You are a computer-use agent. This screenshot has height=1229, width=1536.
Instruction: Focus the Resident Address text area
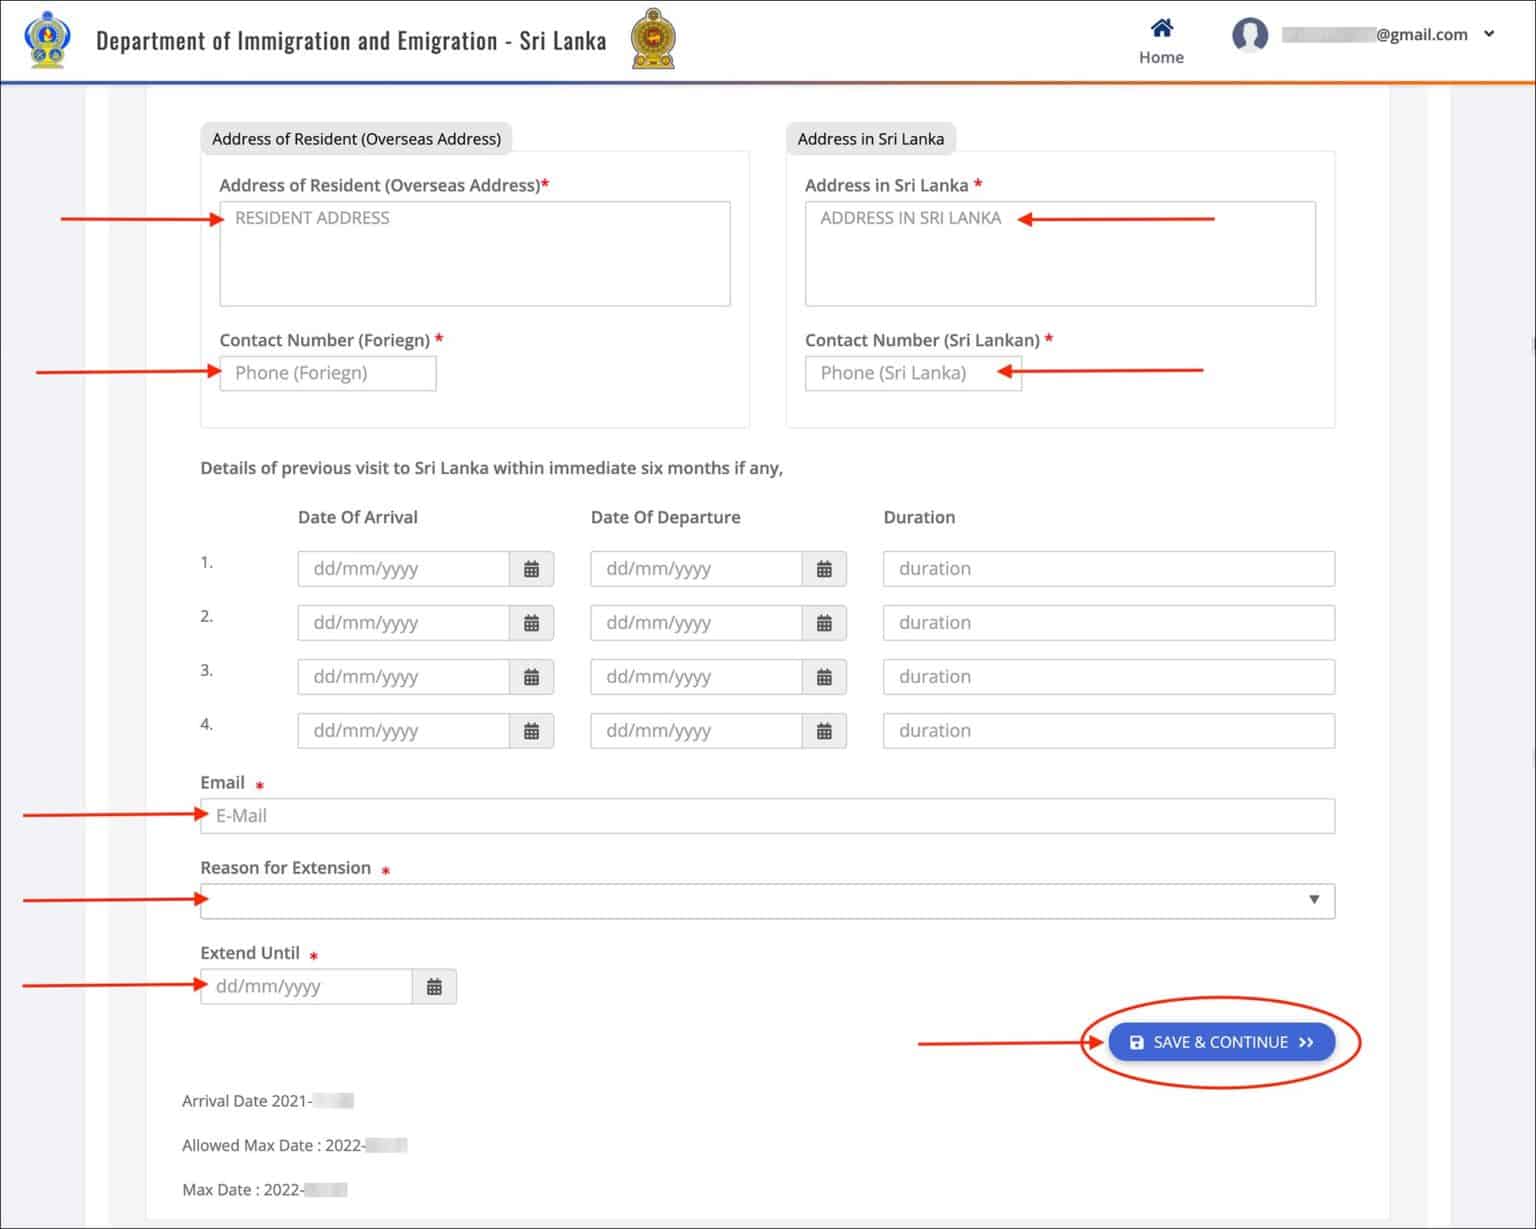click(475, 254)
